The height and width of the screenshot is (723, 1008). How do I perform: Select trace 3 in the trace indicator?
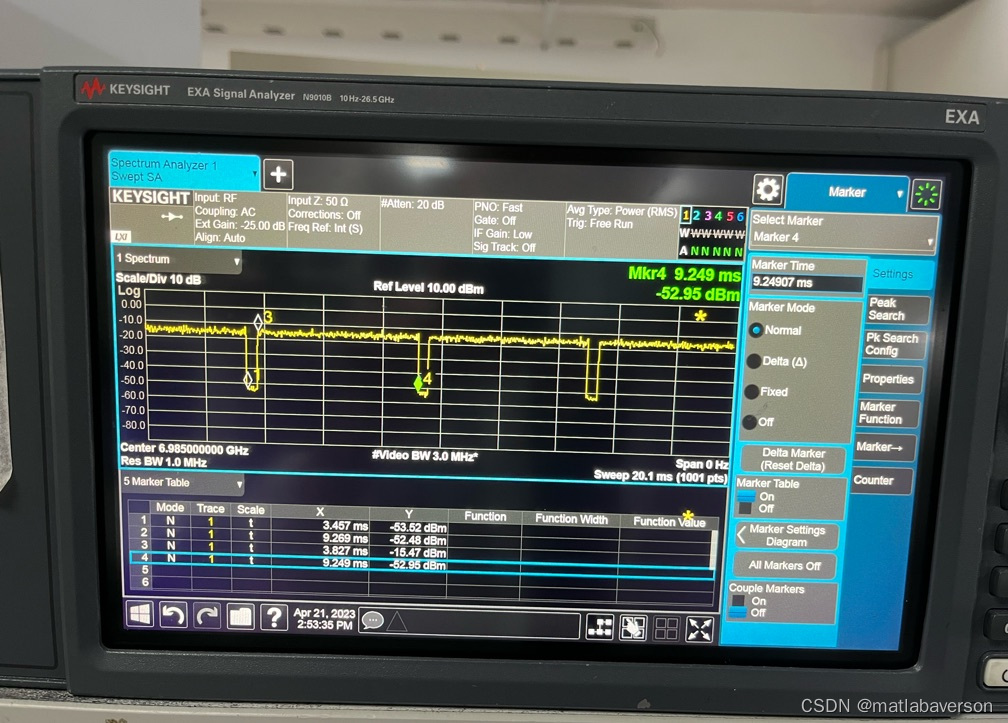coord(707,216)
